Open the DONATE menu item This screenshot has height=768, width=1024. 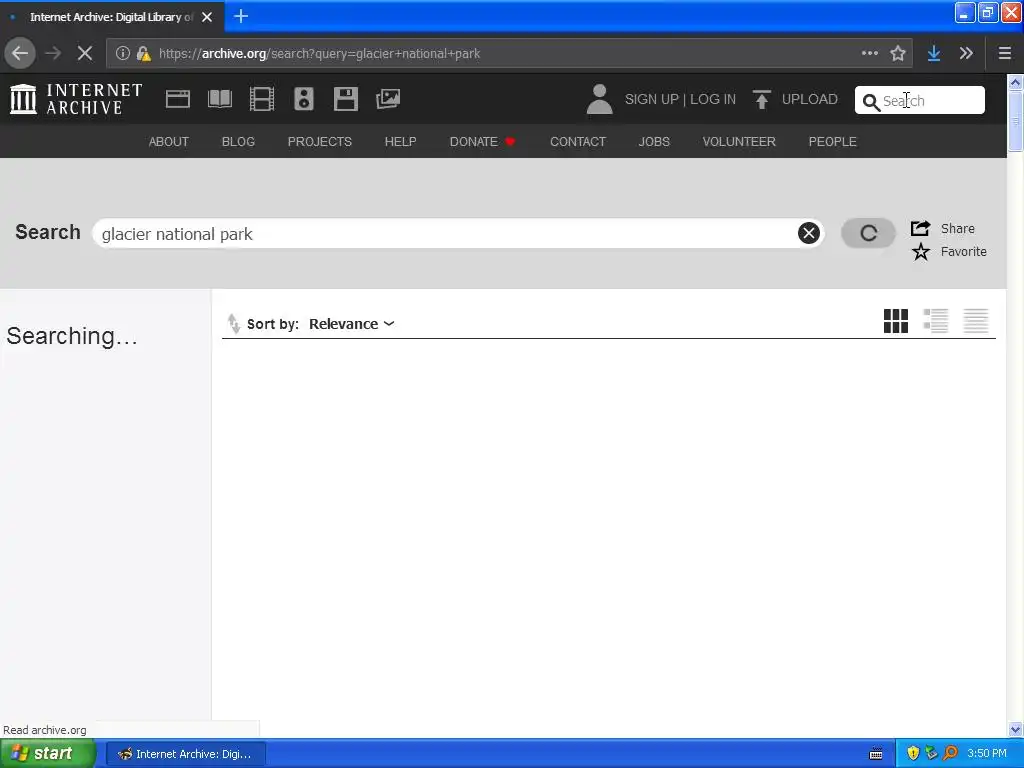tap(482, 141)
